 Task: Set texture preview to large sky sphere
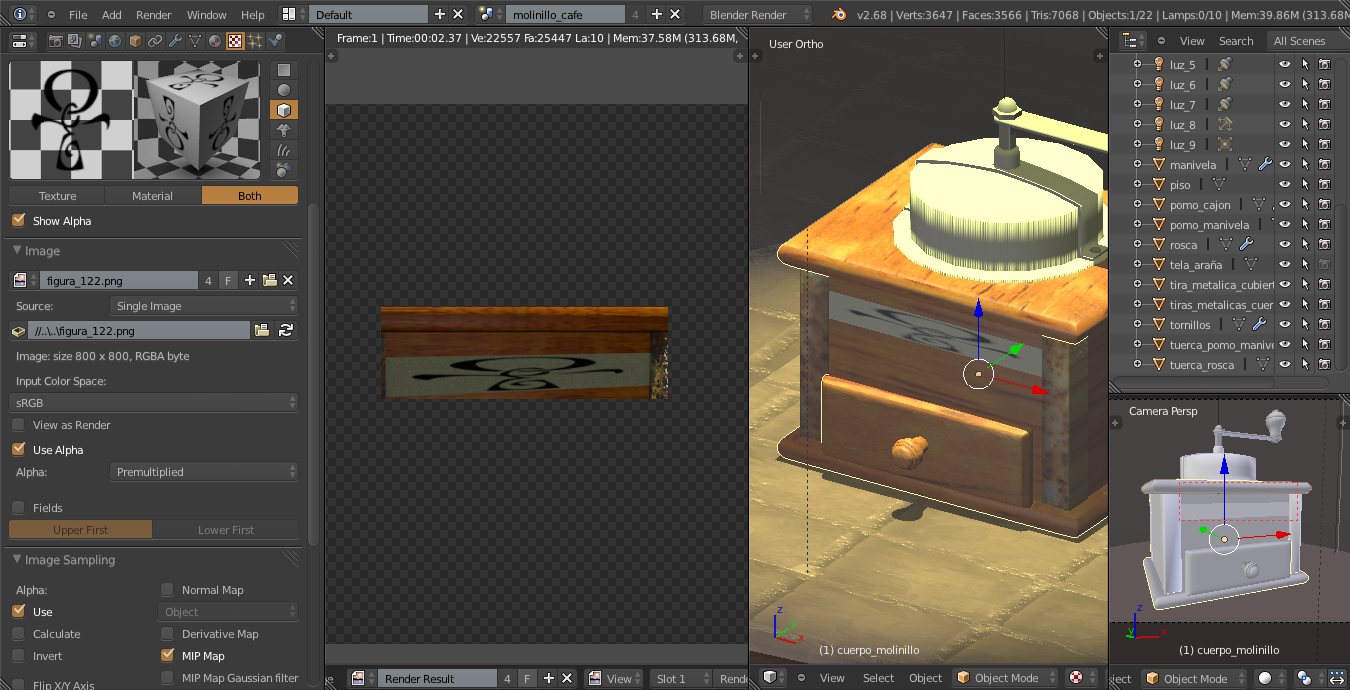[284, 170]
